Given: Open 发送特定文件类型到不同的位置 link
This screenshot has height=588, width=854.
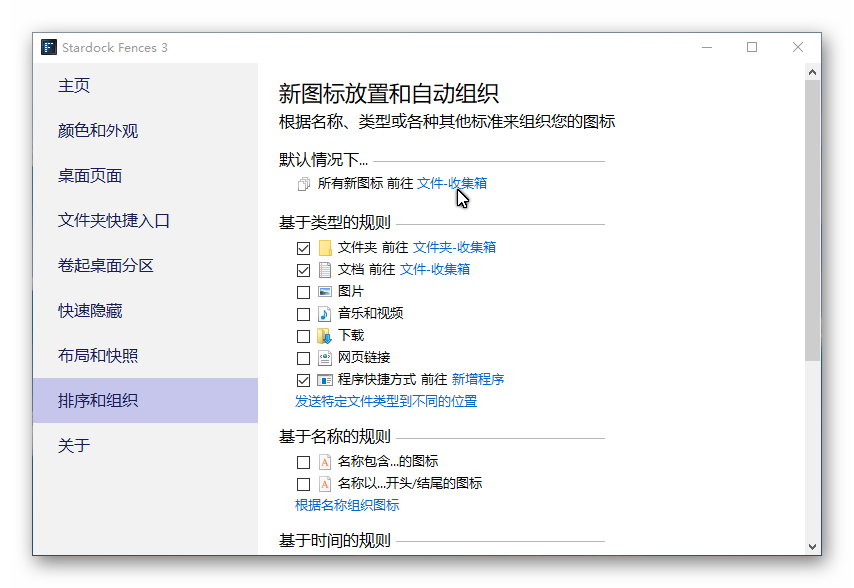Looking at the screenshot, I should pyautogui.click(x=386, y=401).
